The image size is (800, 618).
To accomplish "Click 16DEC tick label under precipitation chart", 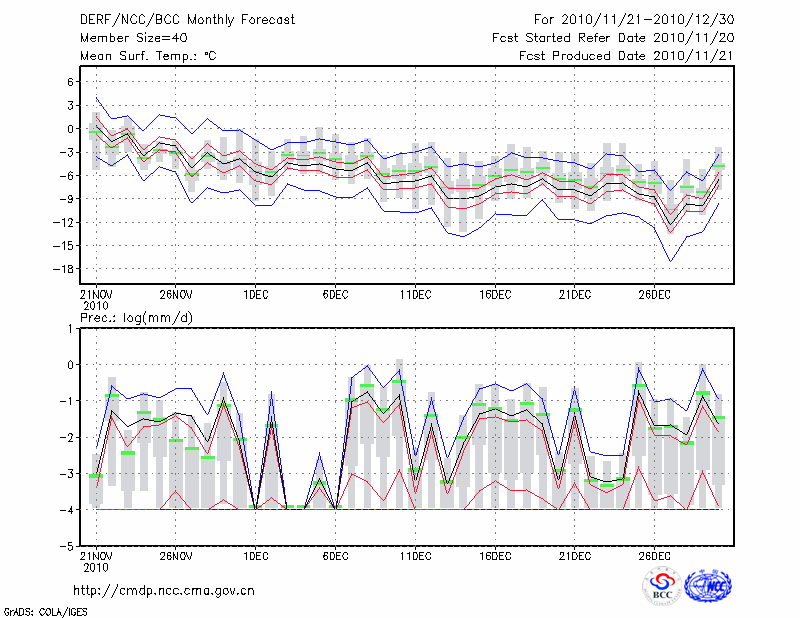I will pos(495,555).
